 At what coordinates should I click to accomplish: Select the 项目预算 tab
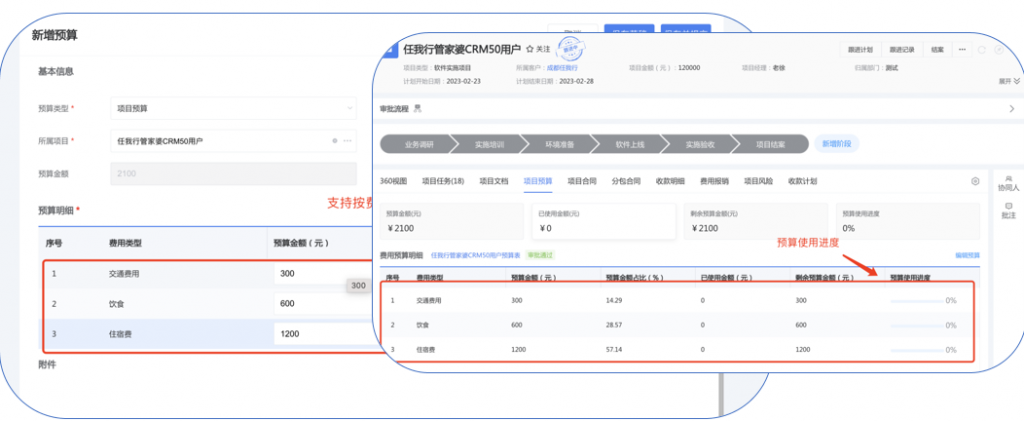(538, 181)
